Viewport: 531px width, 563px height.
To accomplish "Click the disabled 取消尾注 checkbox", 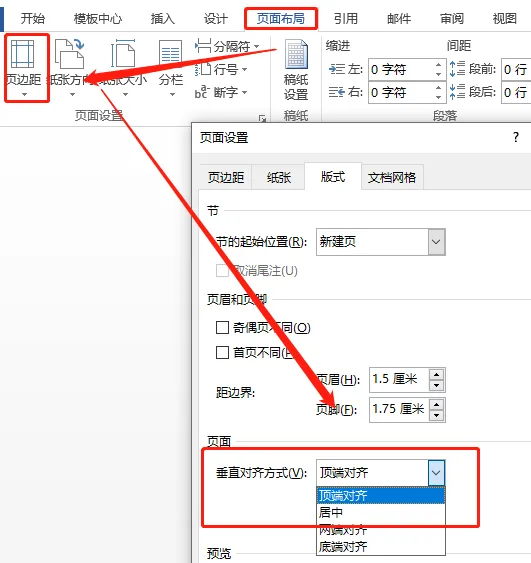I will pyautogui.click(x=222, y=270).
